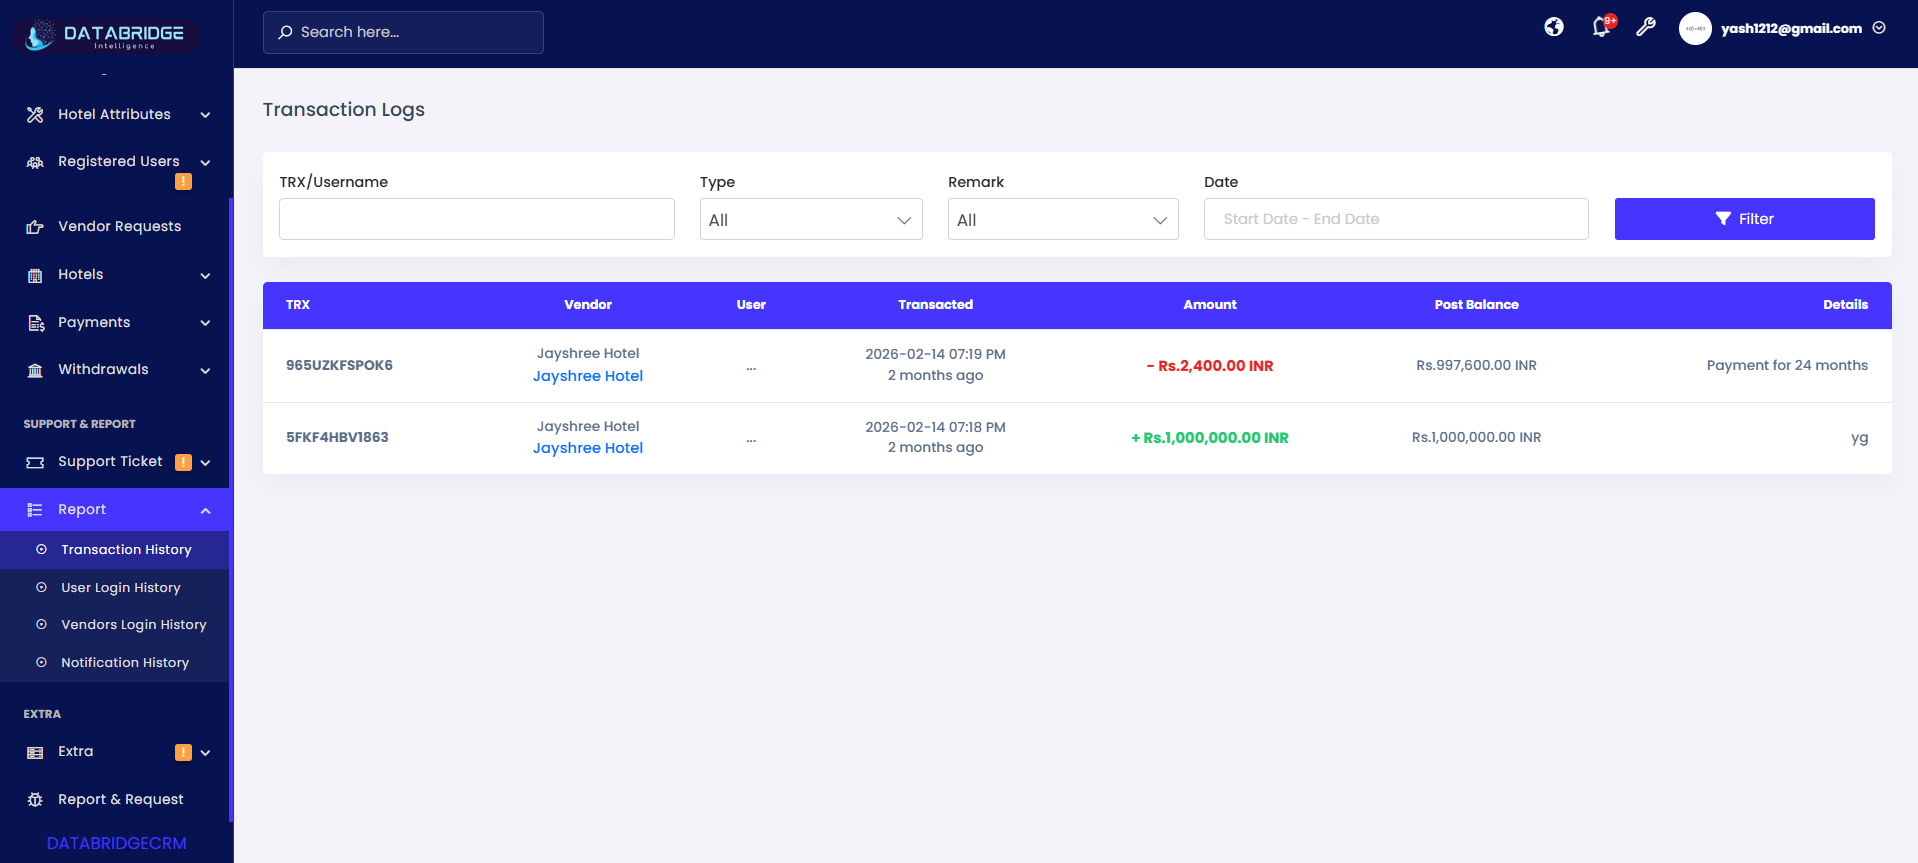Expand the Registered Users chevron
Viewport: 1918px width, 863px height.
coord(205,162)
